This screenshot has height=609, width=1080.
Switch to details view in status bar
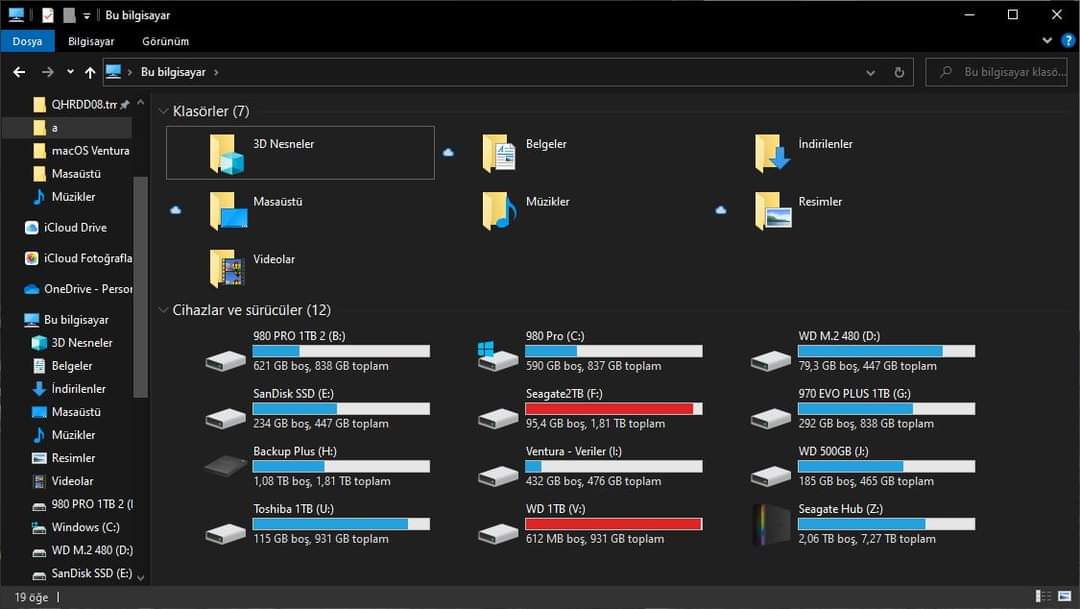click(1043, 597)
